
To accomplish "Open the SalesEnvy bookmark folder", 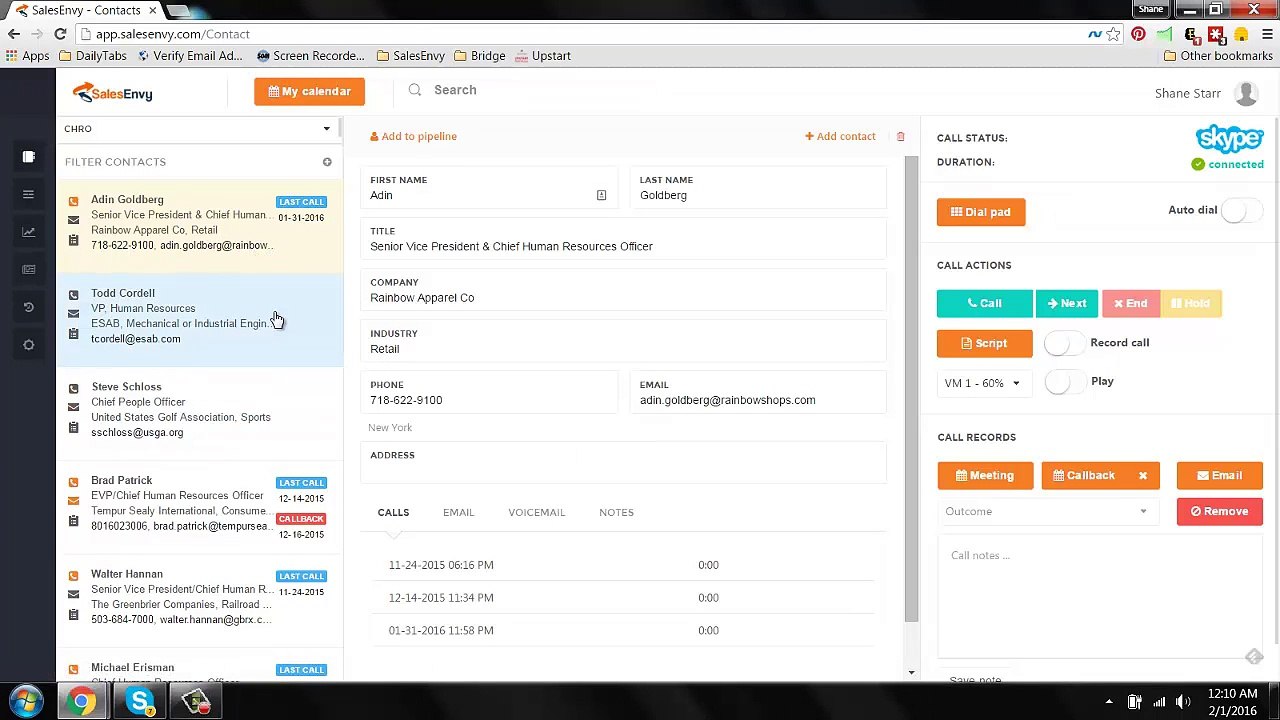I will coord(410,56).
